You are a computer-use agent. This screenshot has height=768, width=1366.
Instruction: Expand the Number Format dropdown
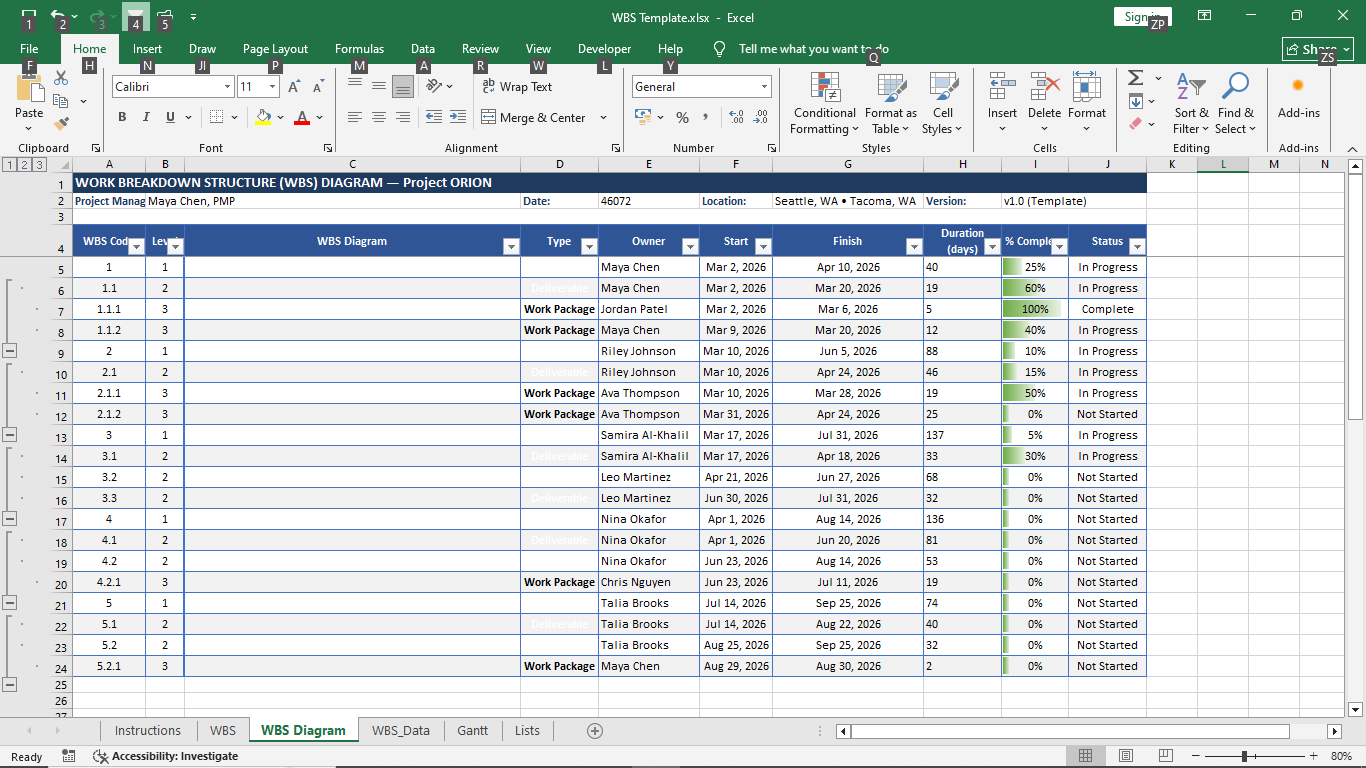tap(764, 87)
